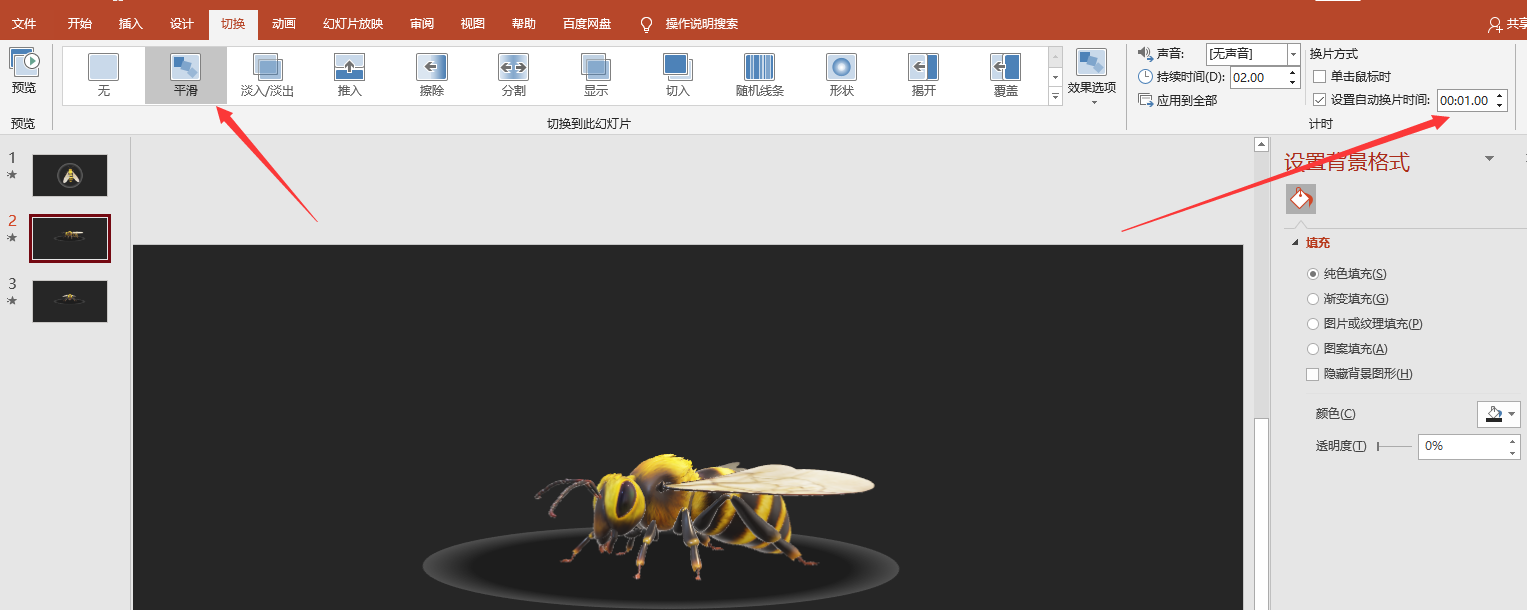Collapse the 填充 section triangle
Viewport: 1527px width, 610px height.
1295,243
